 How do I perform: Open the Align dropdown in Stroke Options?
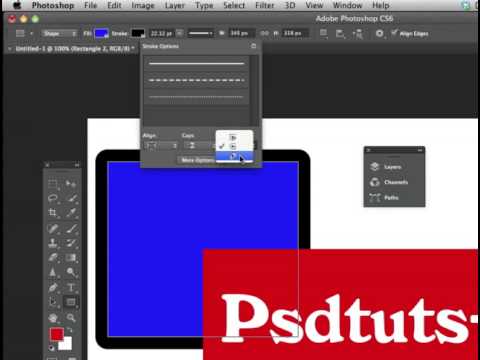pos(160,146)
